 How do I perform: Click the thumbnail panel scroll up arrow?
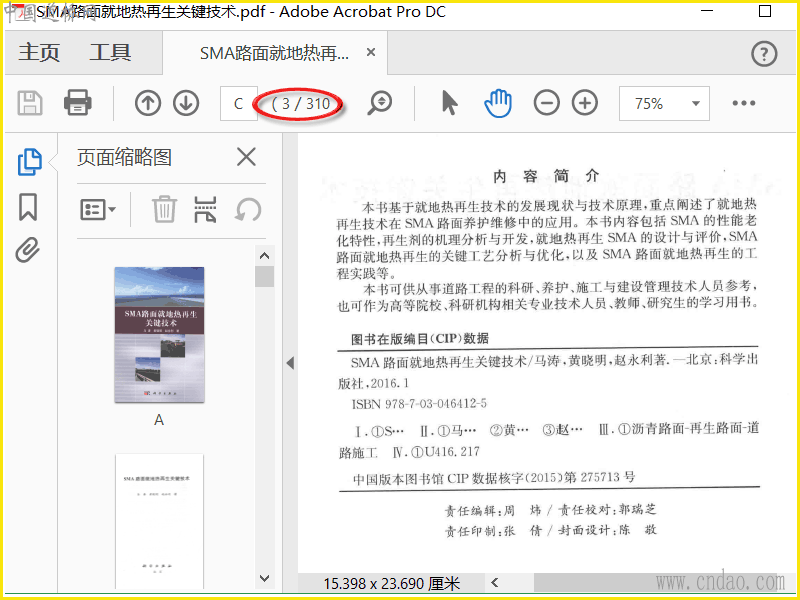264,255
